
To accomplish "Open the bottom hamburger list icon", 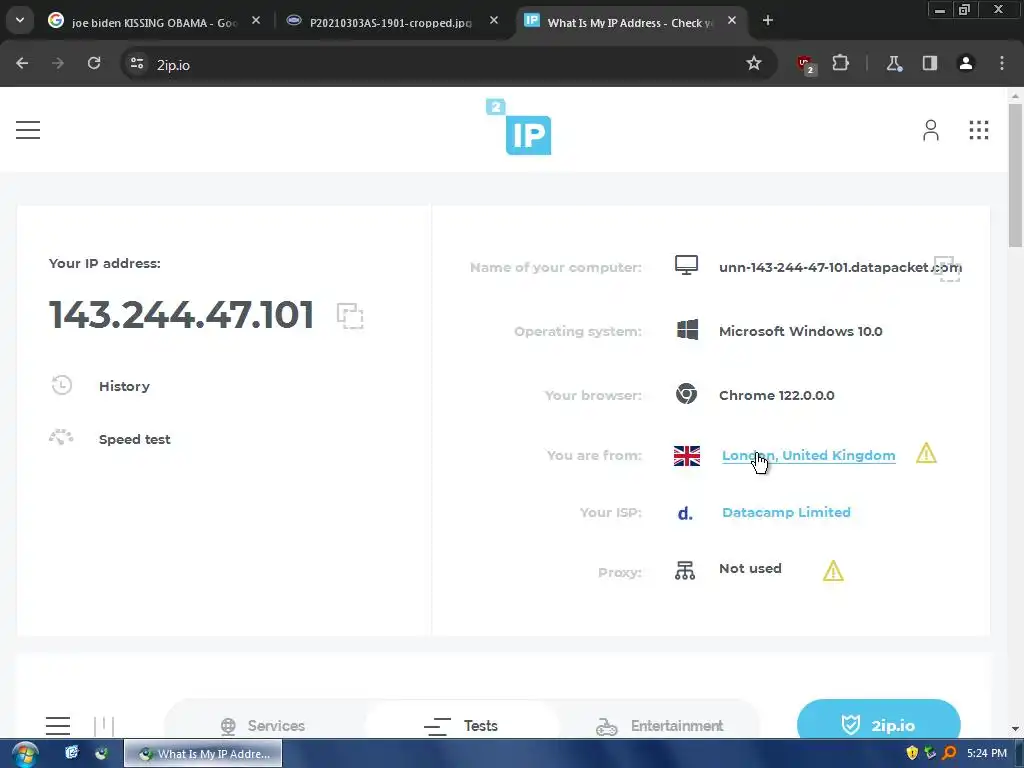I will pyautogui.click(x=58, y=726).
